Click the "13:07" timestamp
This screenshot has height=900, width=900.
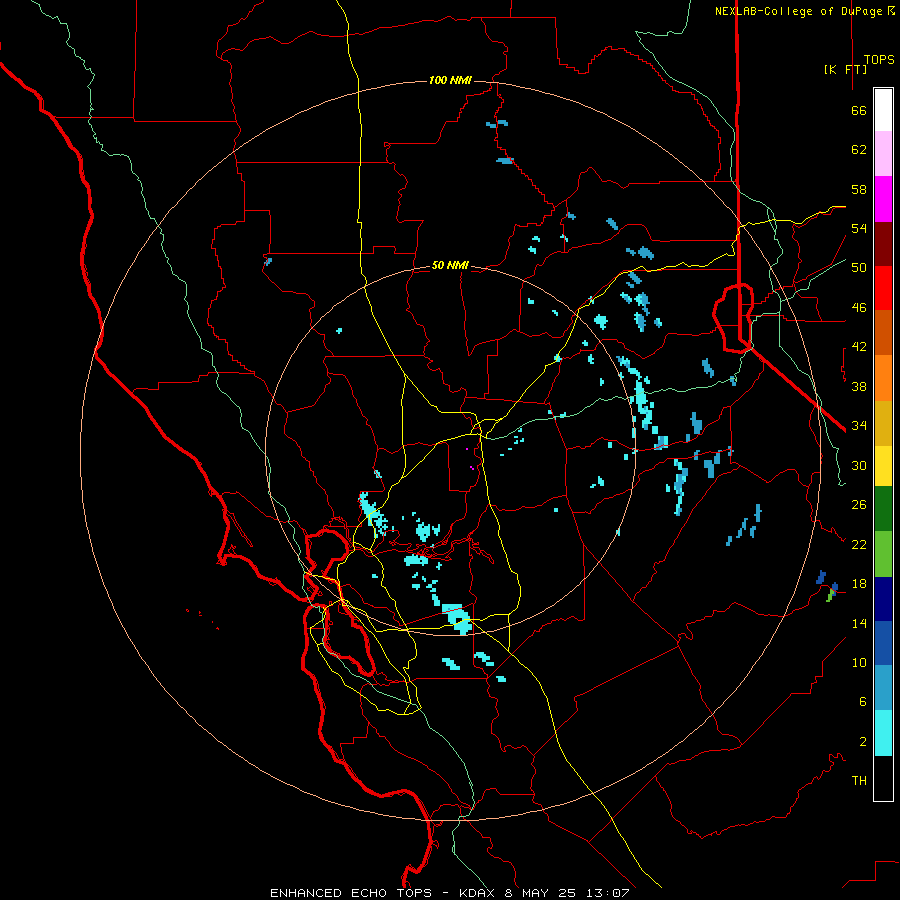(607, 893)
